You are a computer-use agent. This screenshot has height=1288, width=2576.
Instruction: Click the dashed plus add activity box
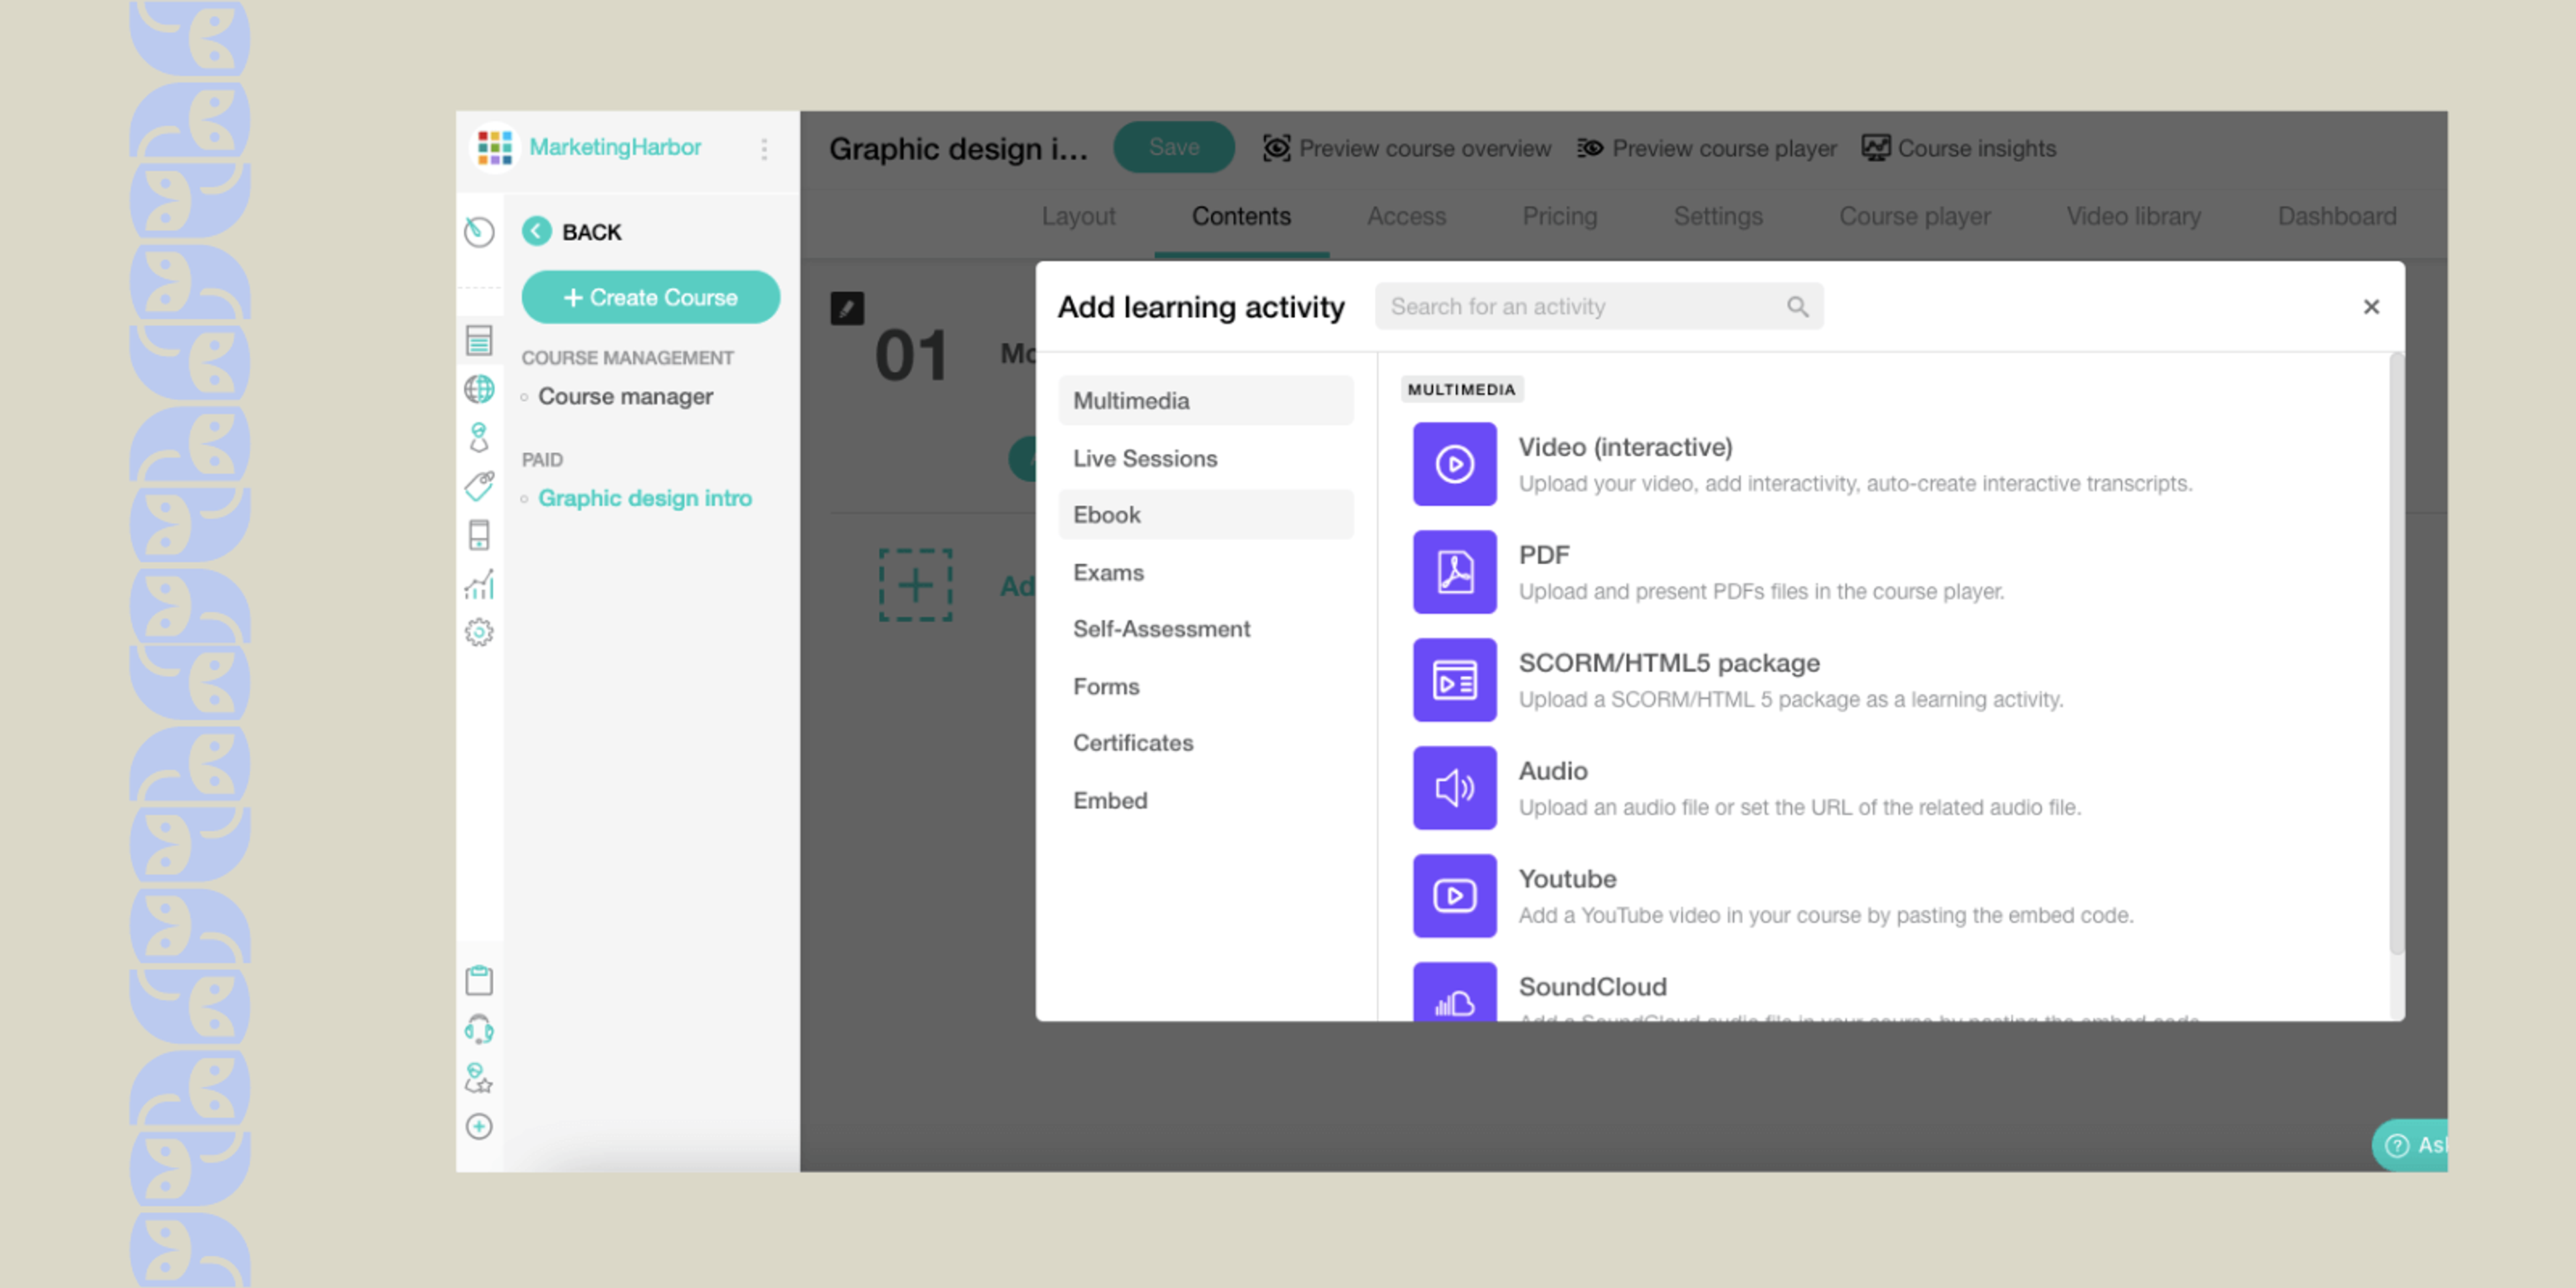click(915, 585)
